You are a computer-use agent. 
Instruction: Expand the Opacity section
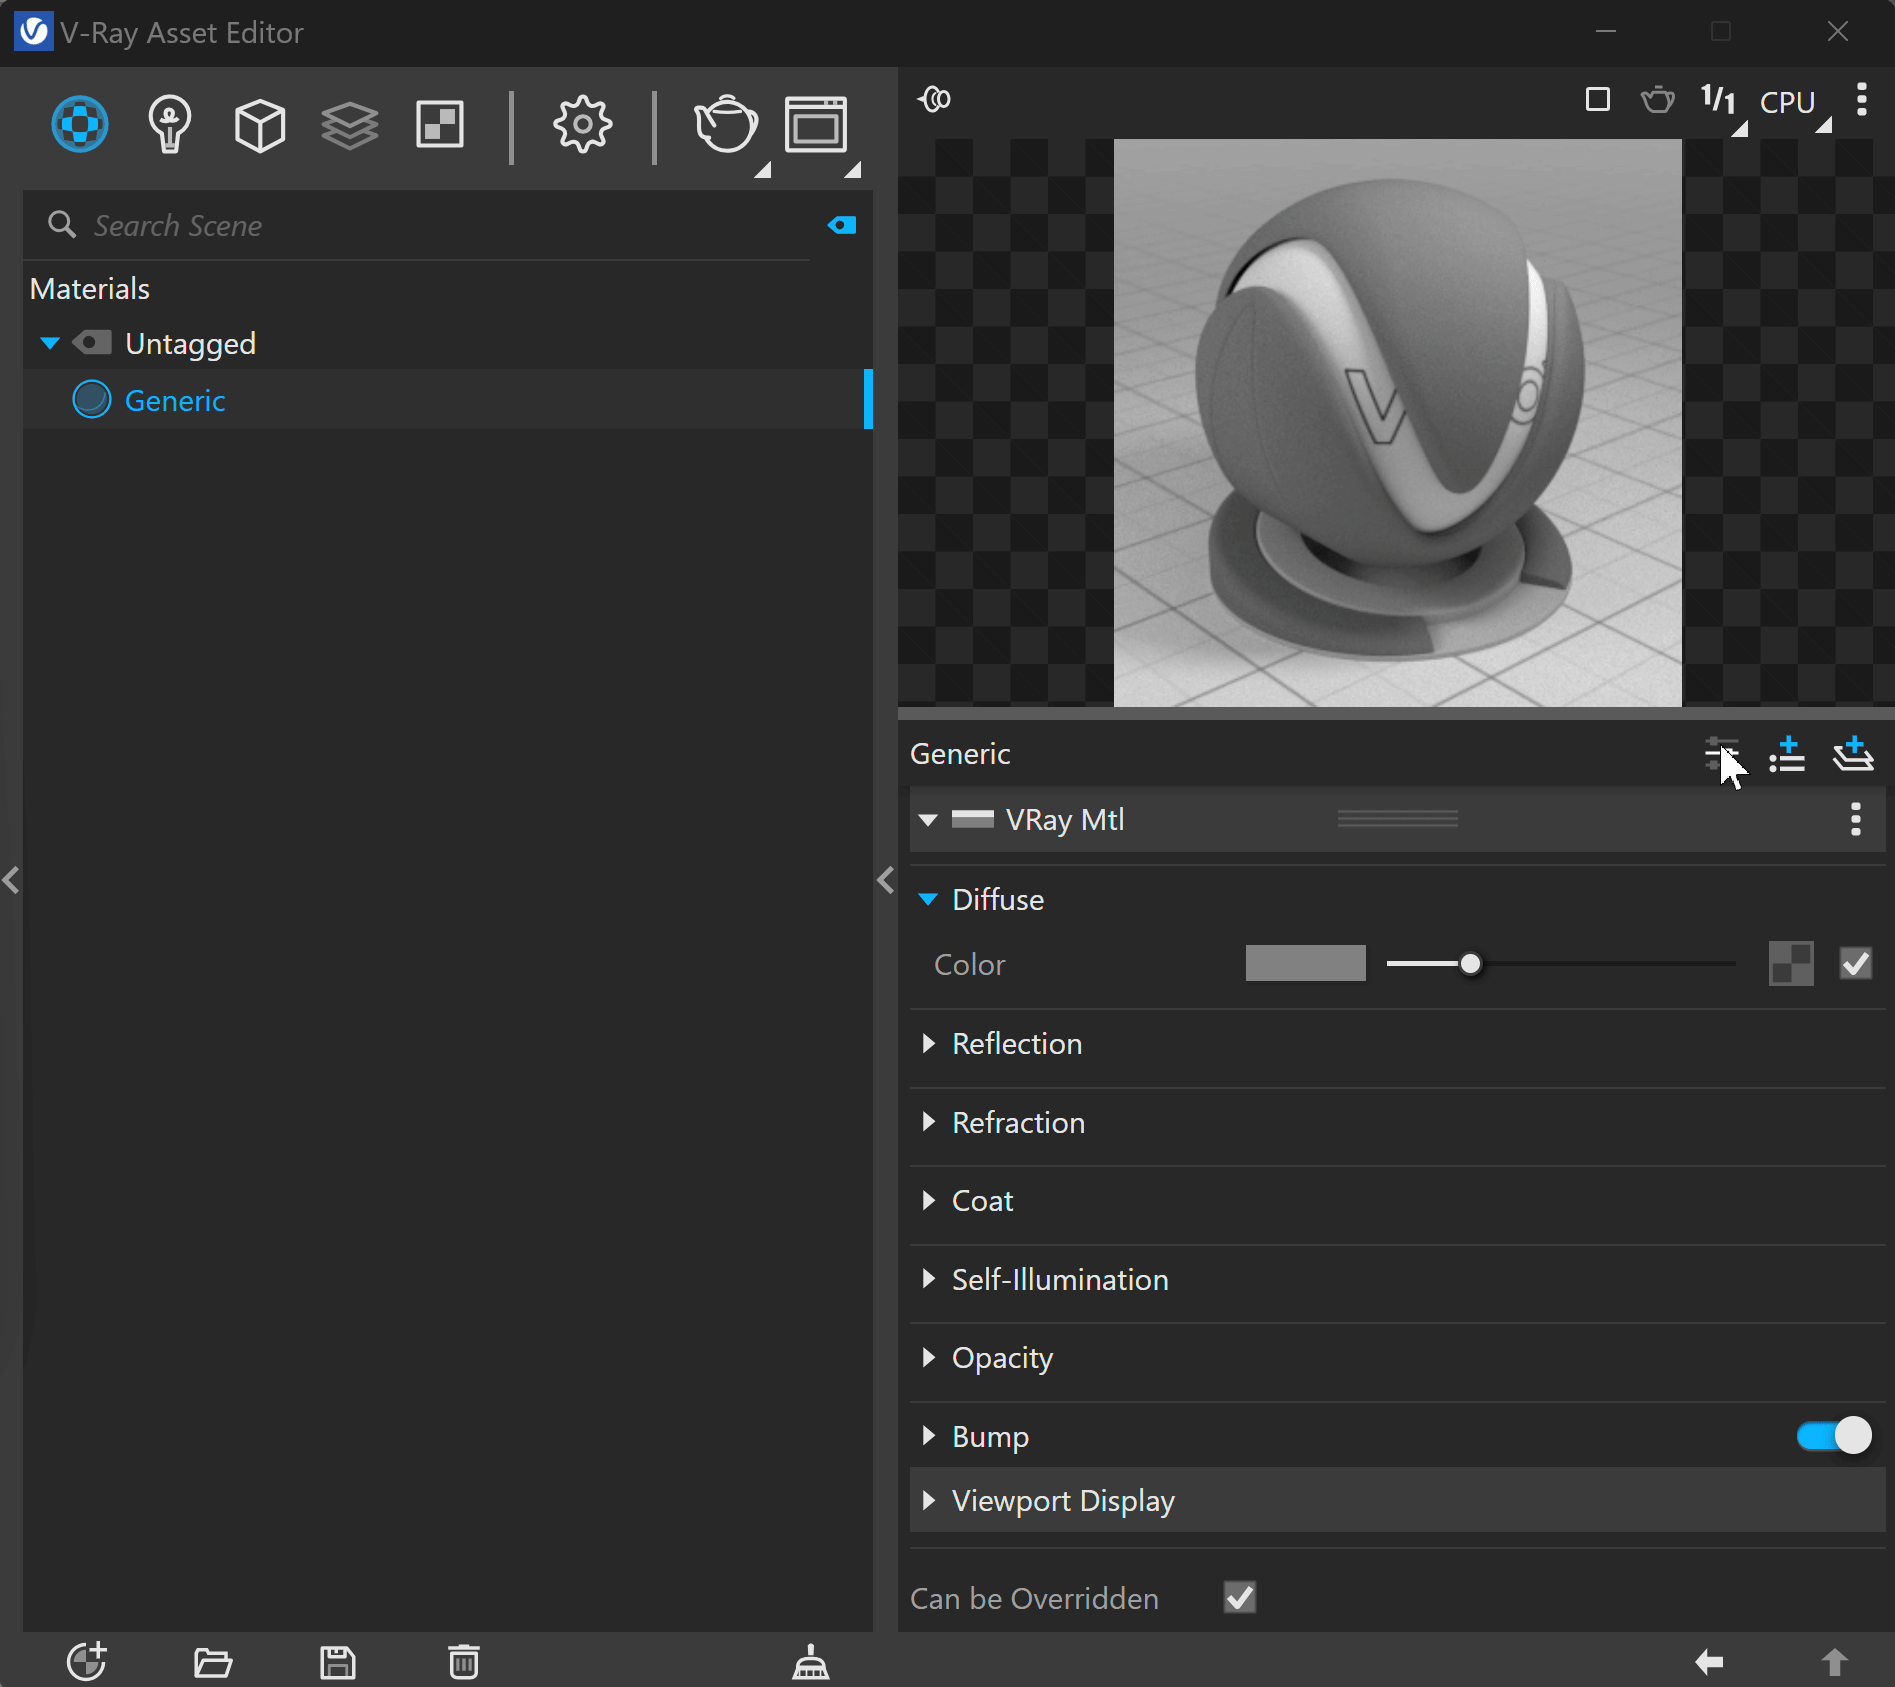pyautogui.click(x=928, y=1357)
